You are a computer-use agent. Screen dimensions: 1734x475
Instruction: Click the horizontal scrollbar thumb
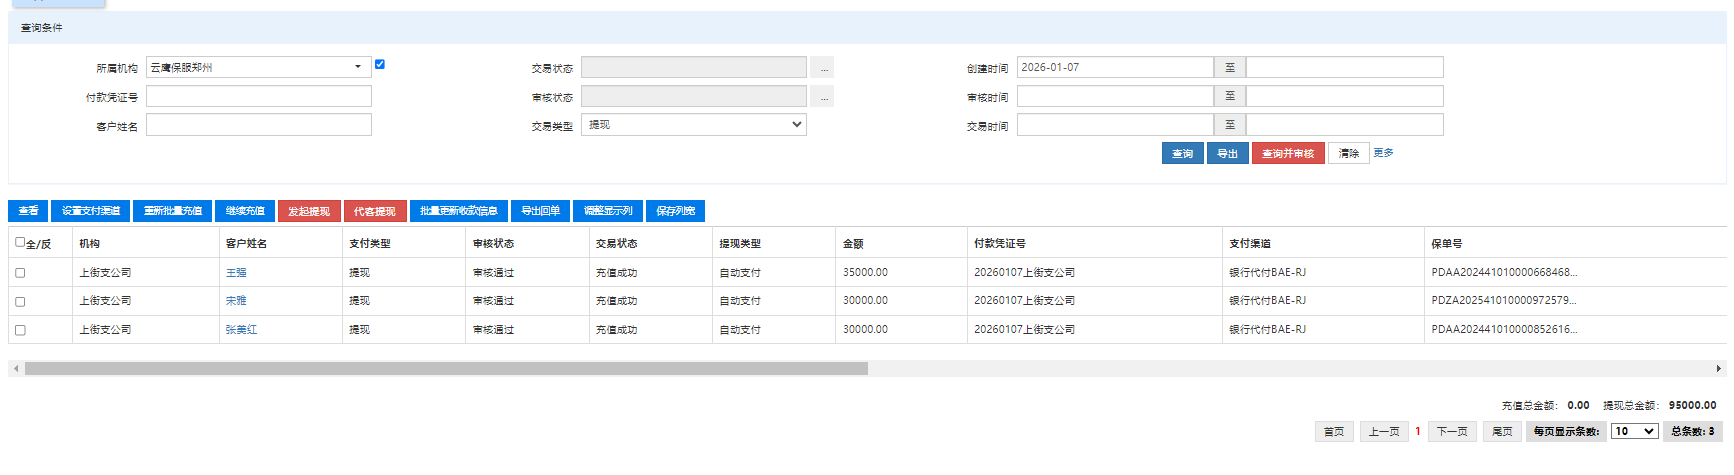tap(446, 368)
